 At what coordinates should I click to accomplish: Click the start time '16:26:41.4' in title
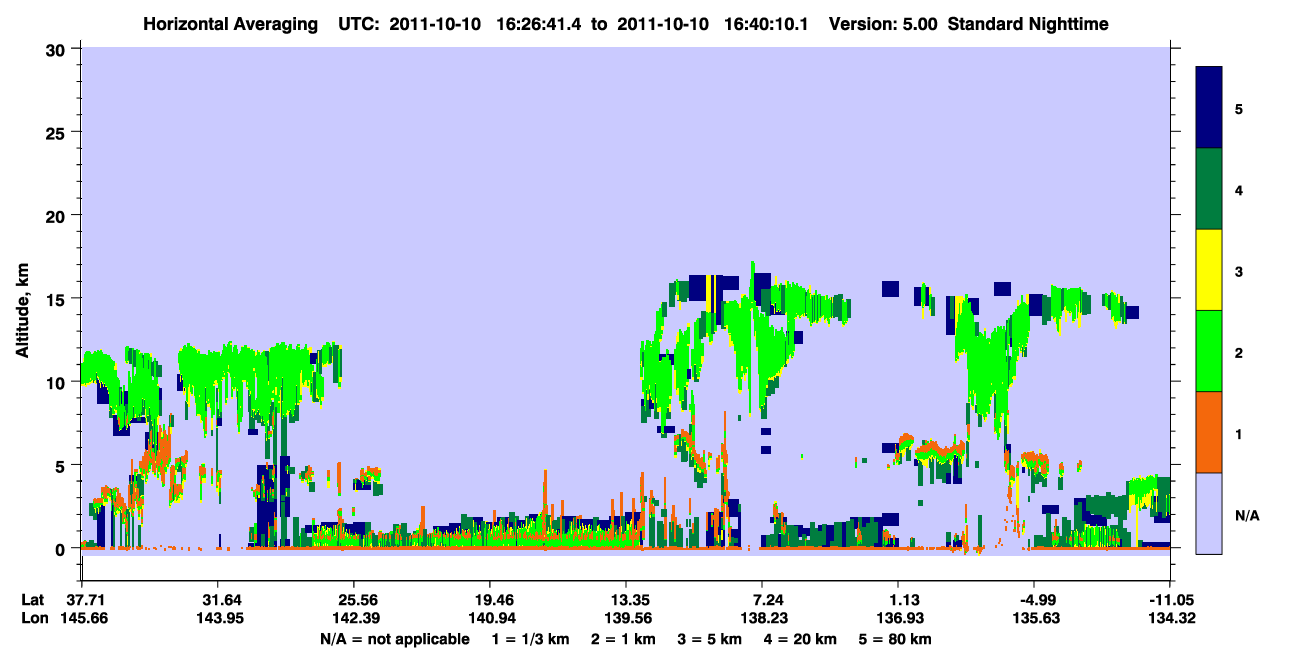click(539, 24)
